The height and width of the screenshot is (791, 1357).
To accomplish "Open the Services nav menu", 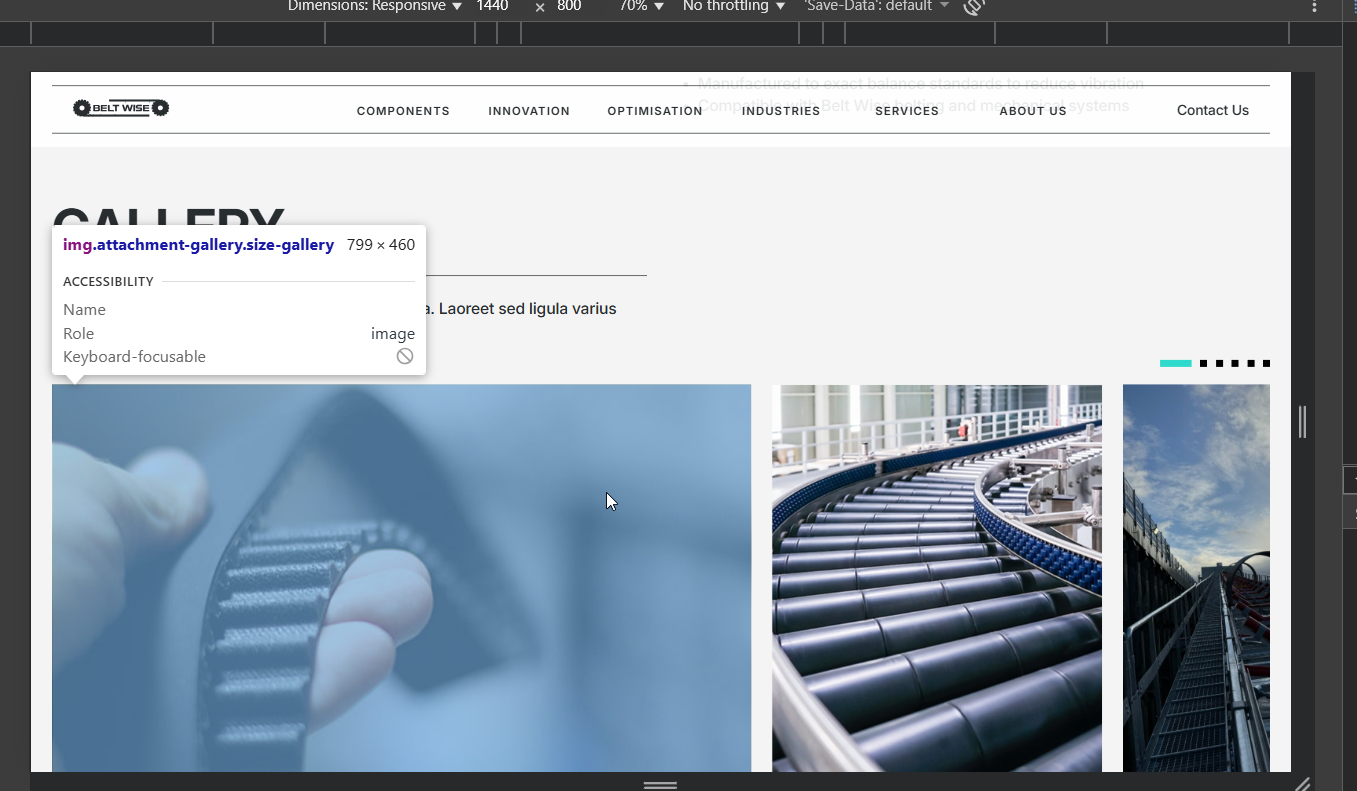I will [x=907, y=111].
